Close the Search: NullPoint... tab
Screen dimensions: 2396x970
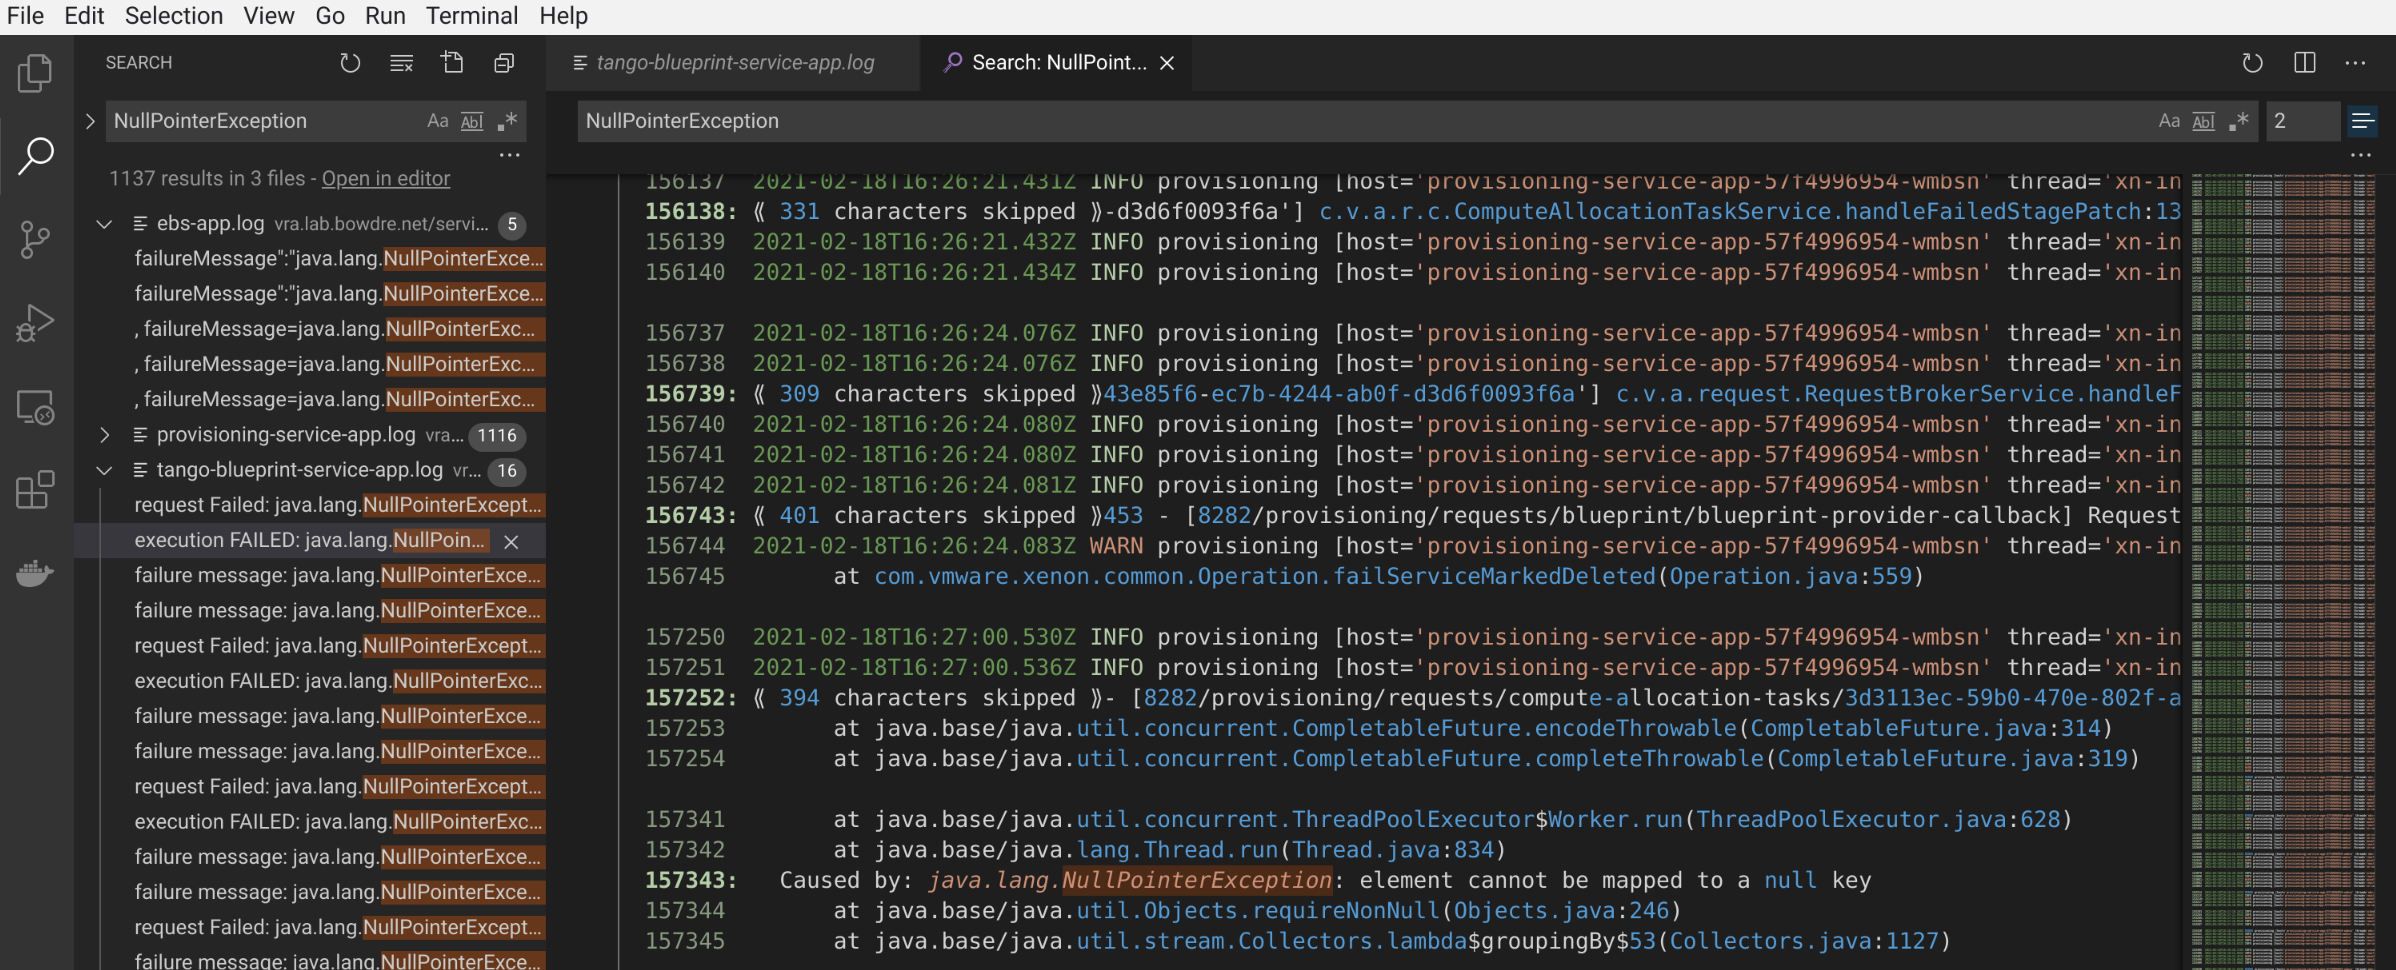tap(1167, 63)
